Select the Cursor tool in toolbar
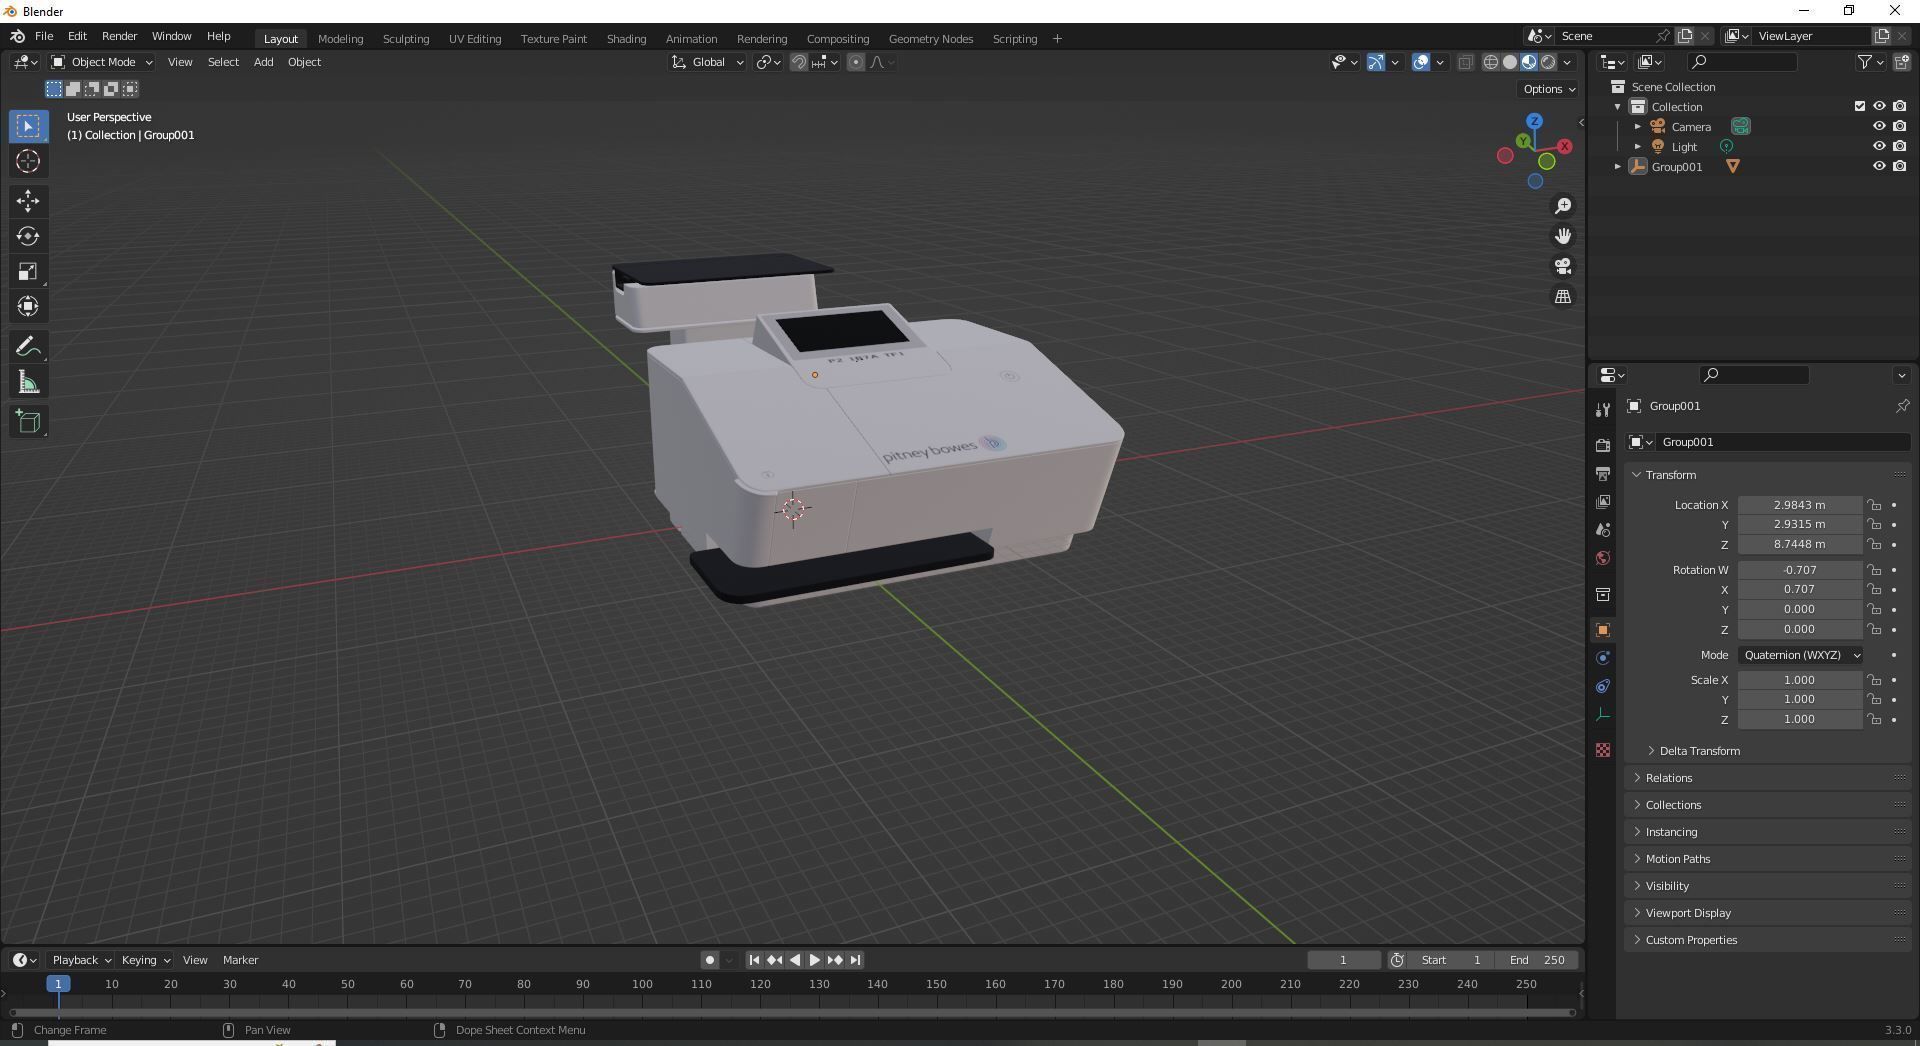The image size is (1920, 1046). [28, 161]
